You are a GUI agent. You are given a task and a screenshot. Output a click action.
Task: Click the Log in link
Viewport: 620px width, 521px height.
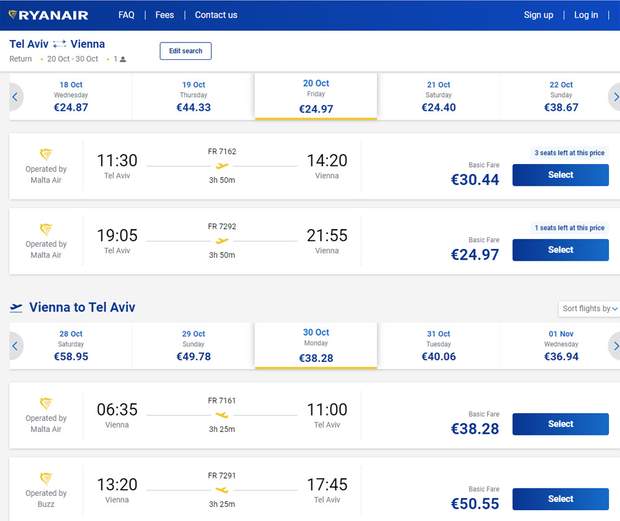[586, 15]
